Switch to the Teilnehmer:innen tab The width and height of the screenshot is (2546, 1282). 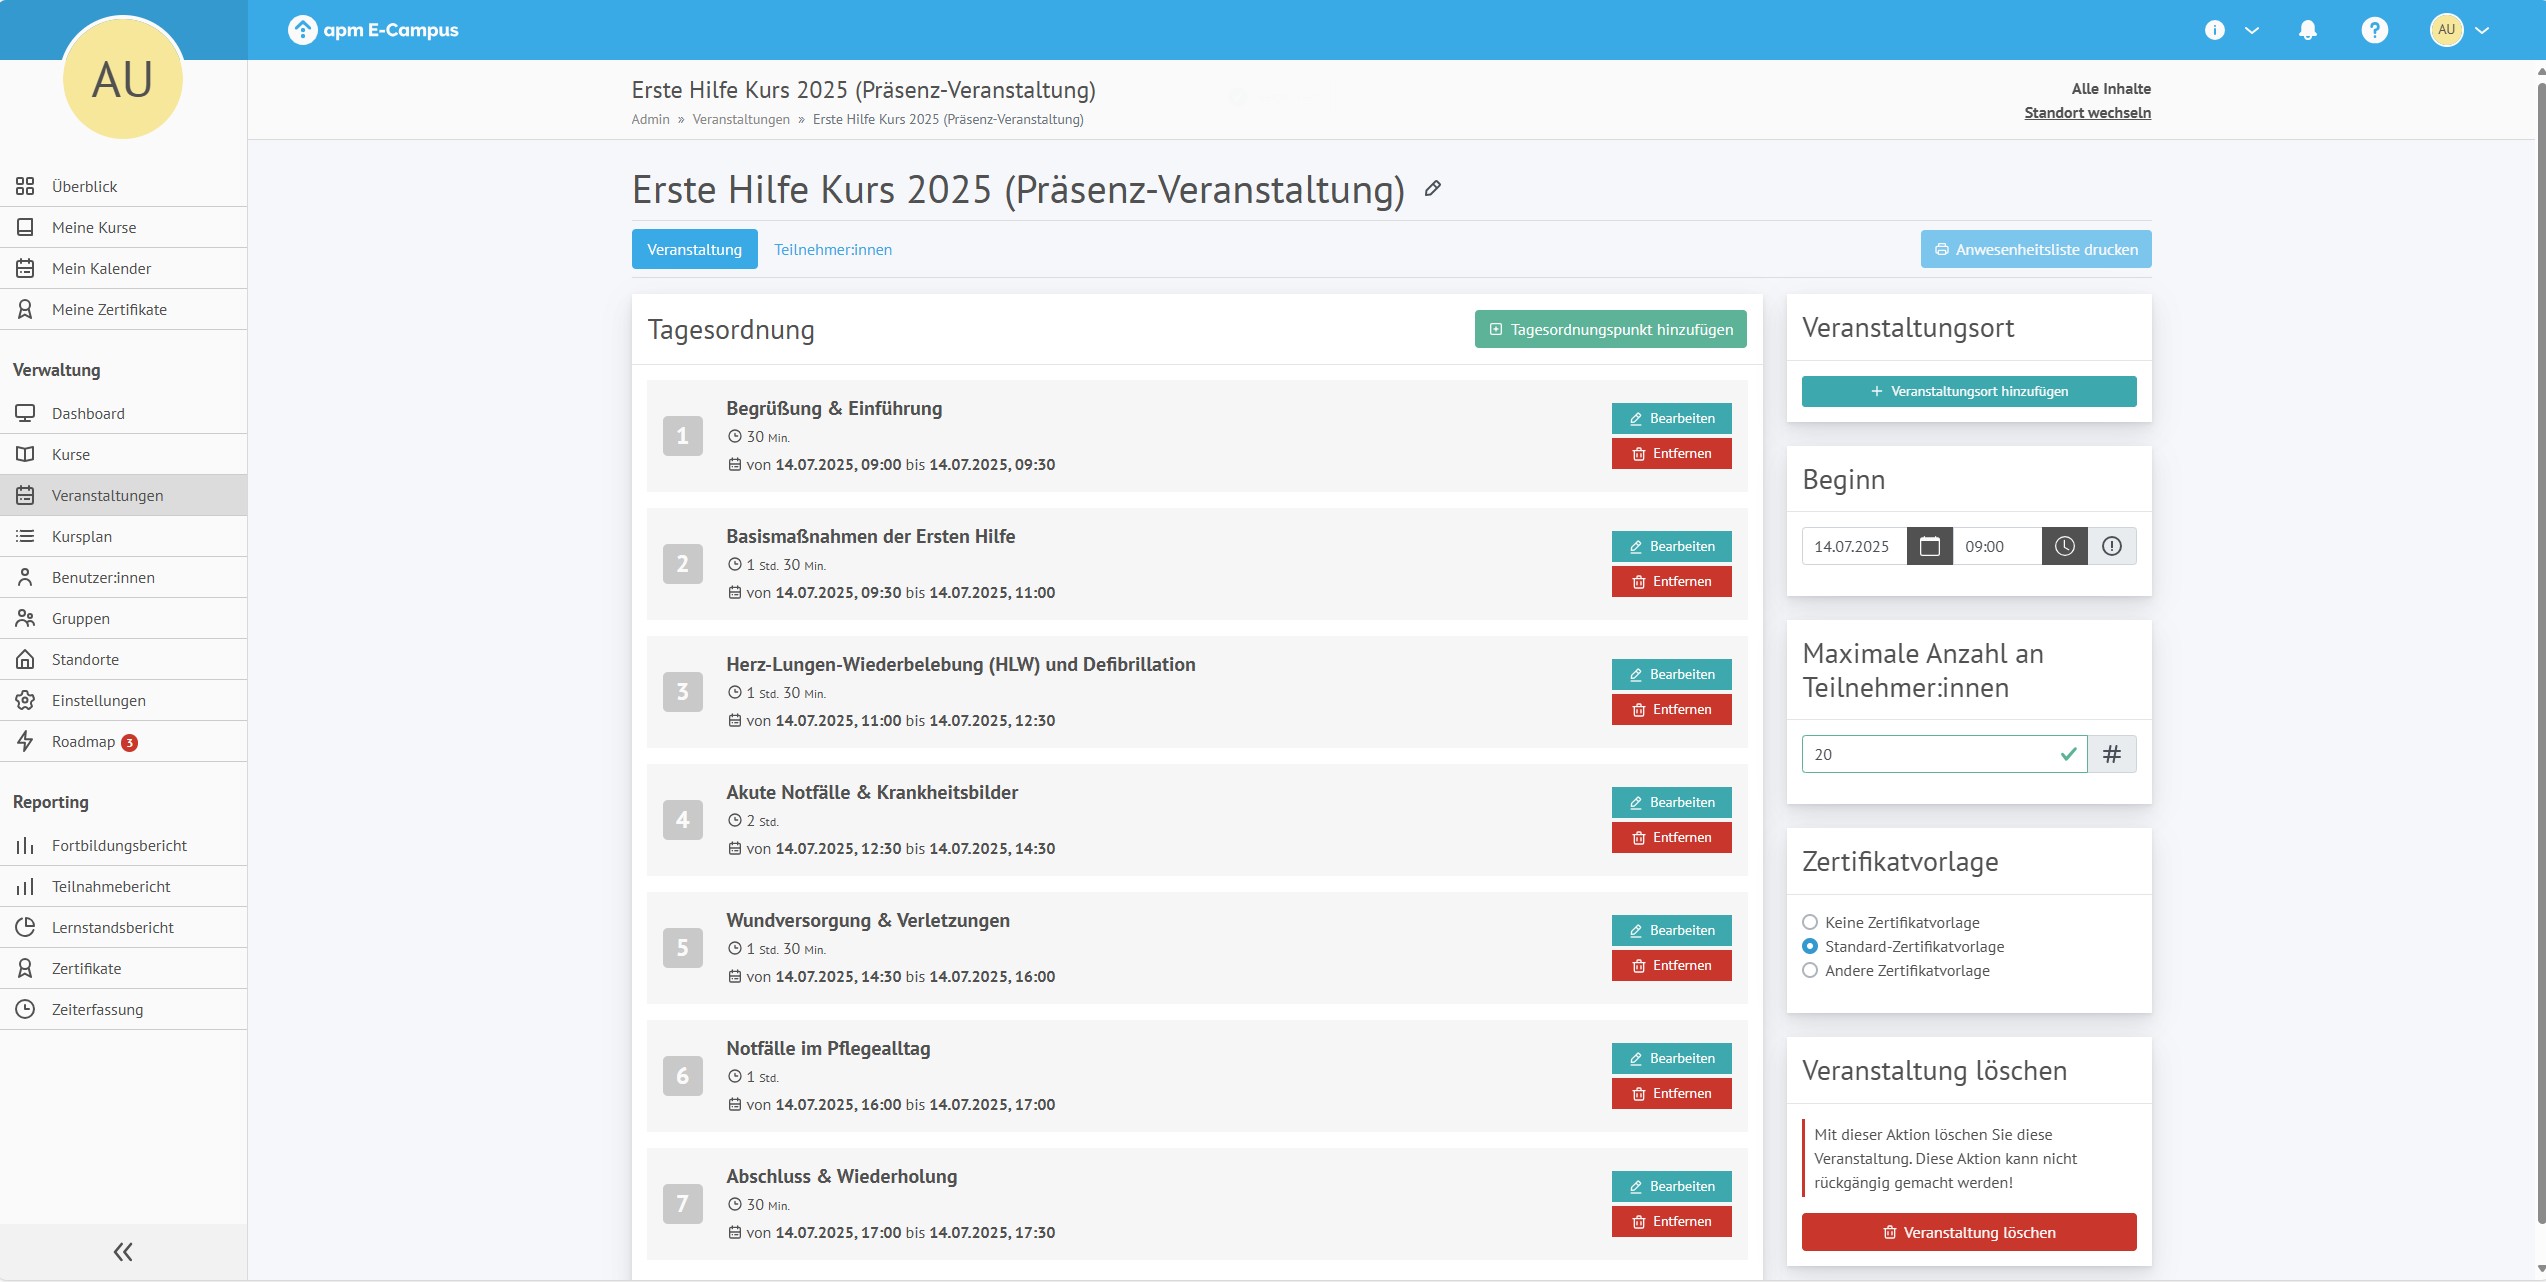tap(832, 249)
